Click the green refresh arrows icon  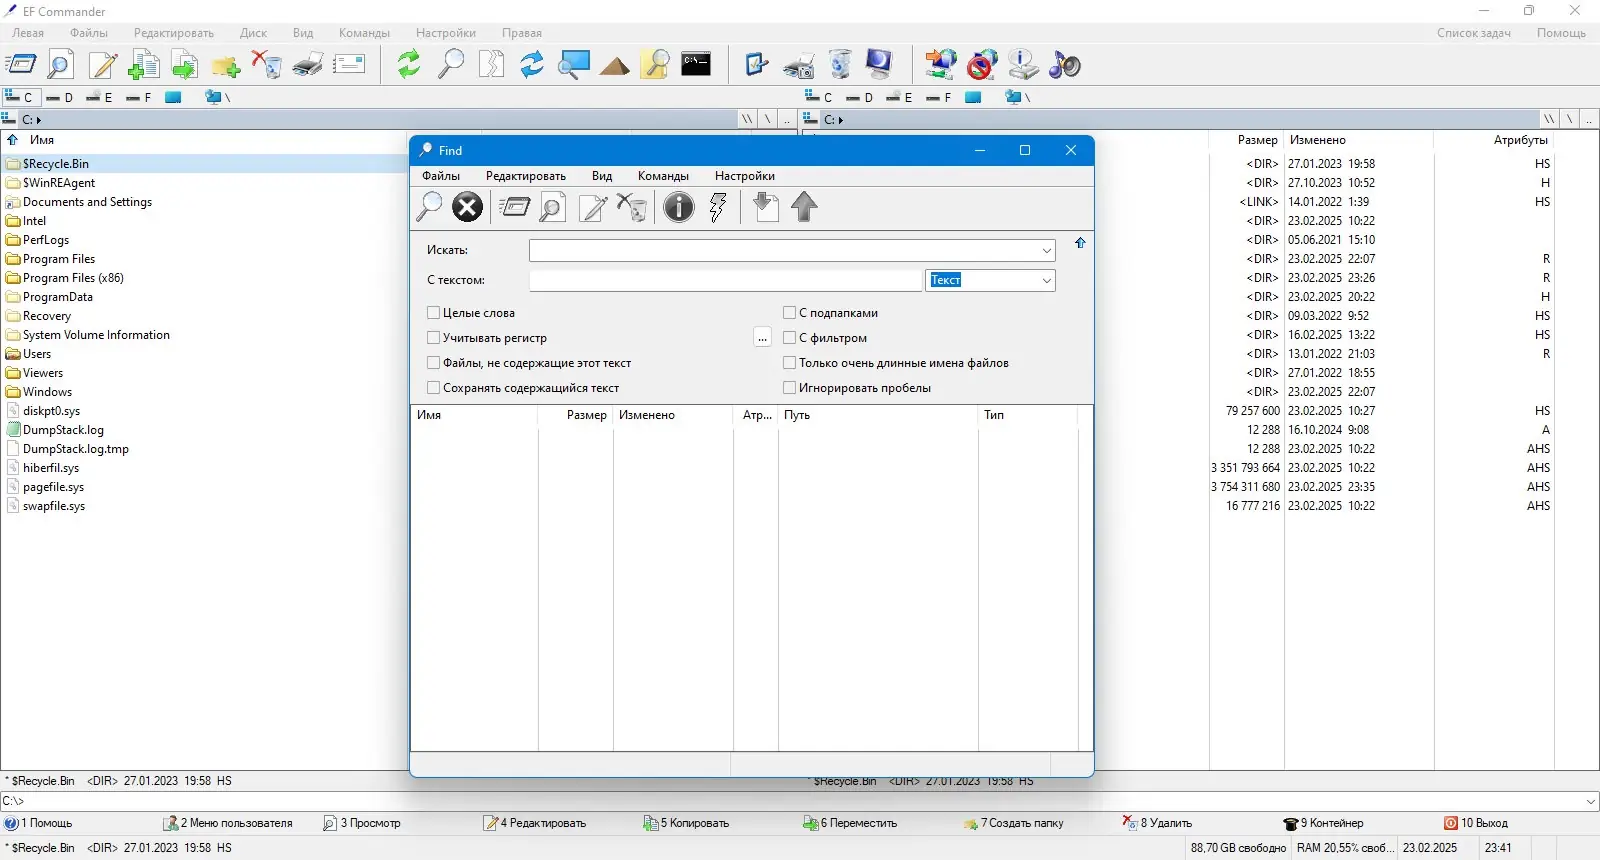tap(408, 65)
